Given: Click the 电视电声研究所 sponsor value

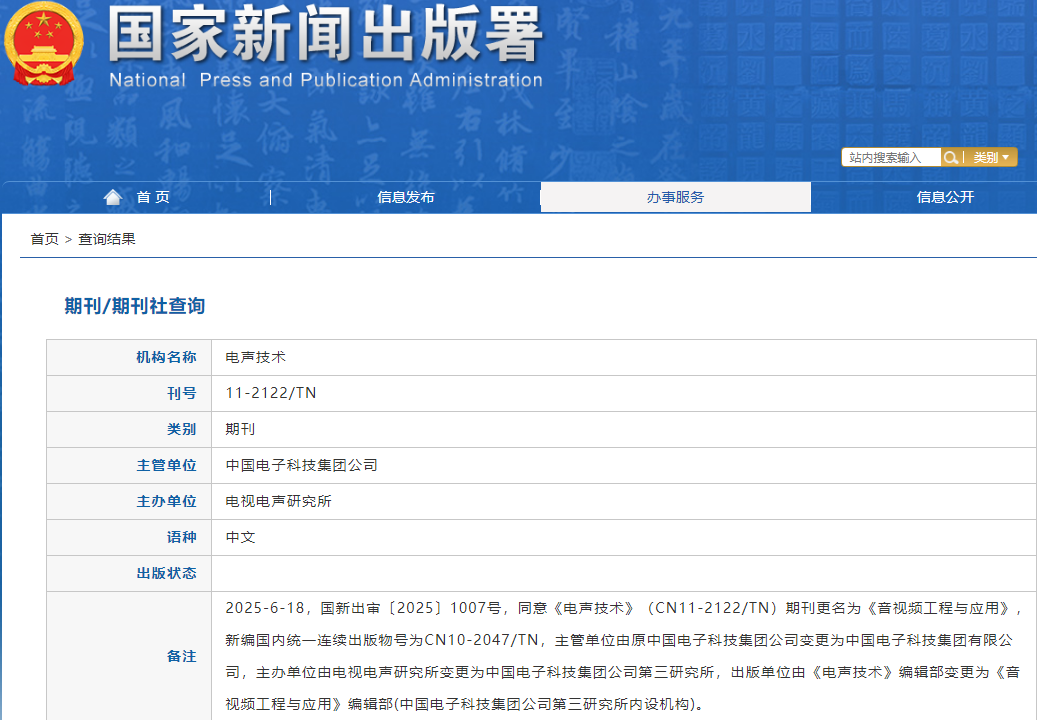Looking at the screenshot, I should (279, 501).
